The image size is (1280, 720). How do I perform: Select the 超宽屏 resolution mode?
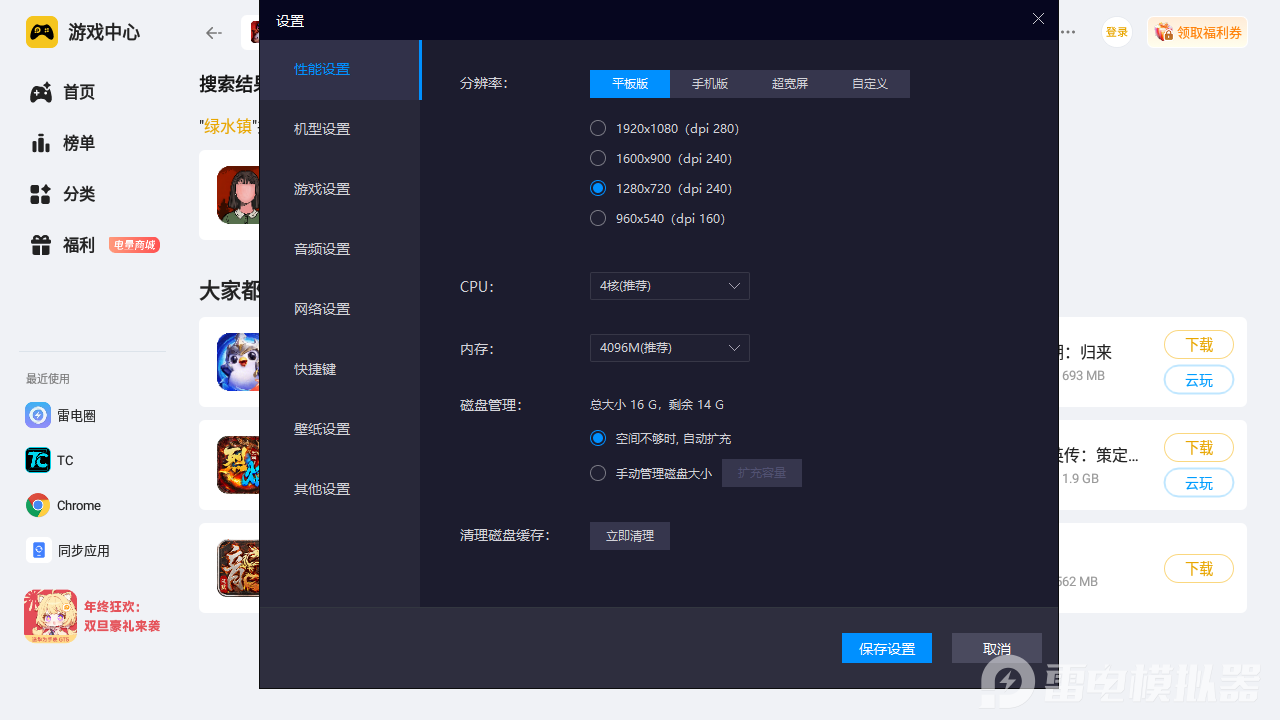click(x=790, y=84)
